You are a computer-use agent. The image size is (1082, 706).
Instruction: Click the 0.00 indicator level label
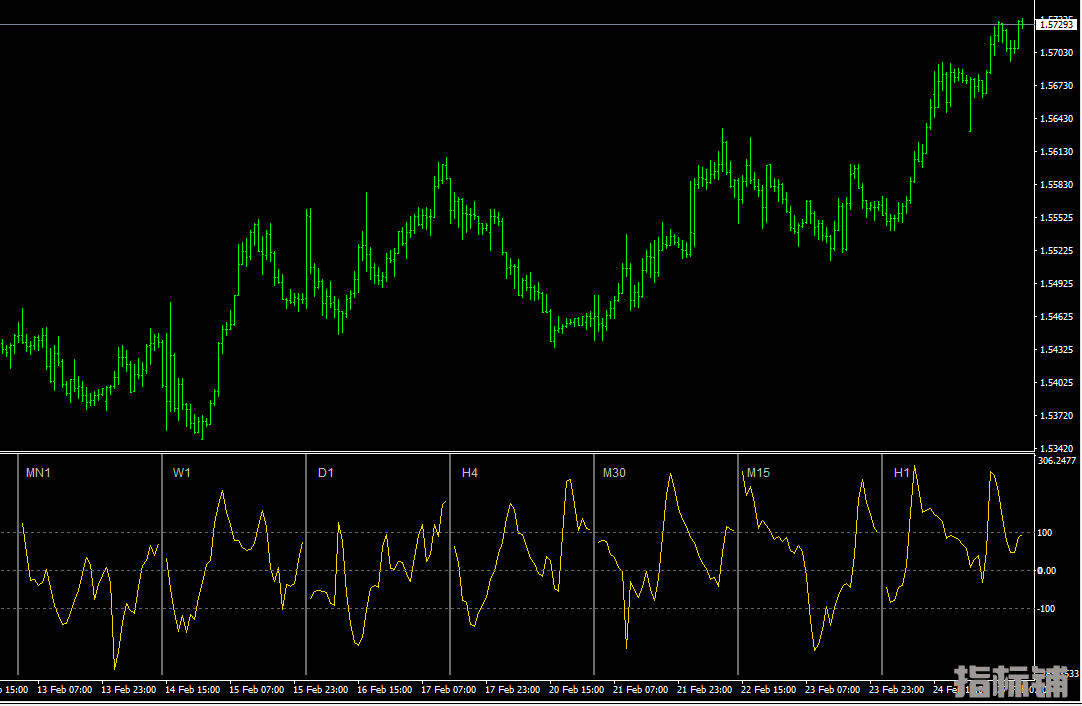coord(1046,571)
